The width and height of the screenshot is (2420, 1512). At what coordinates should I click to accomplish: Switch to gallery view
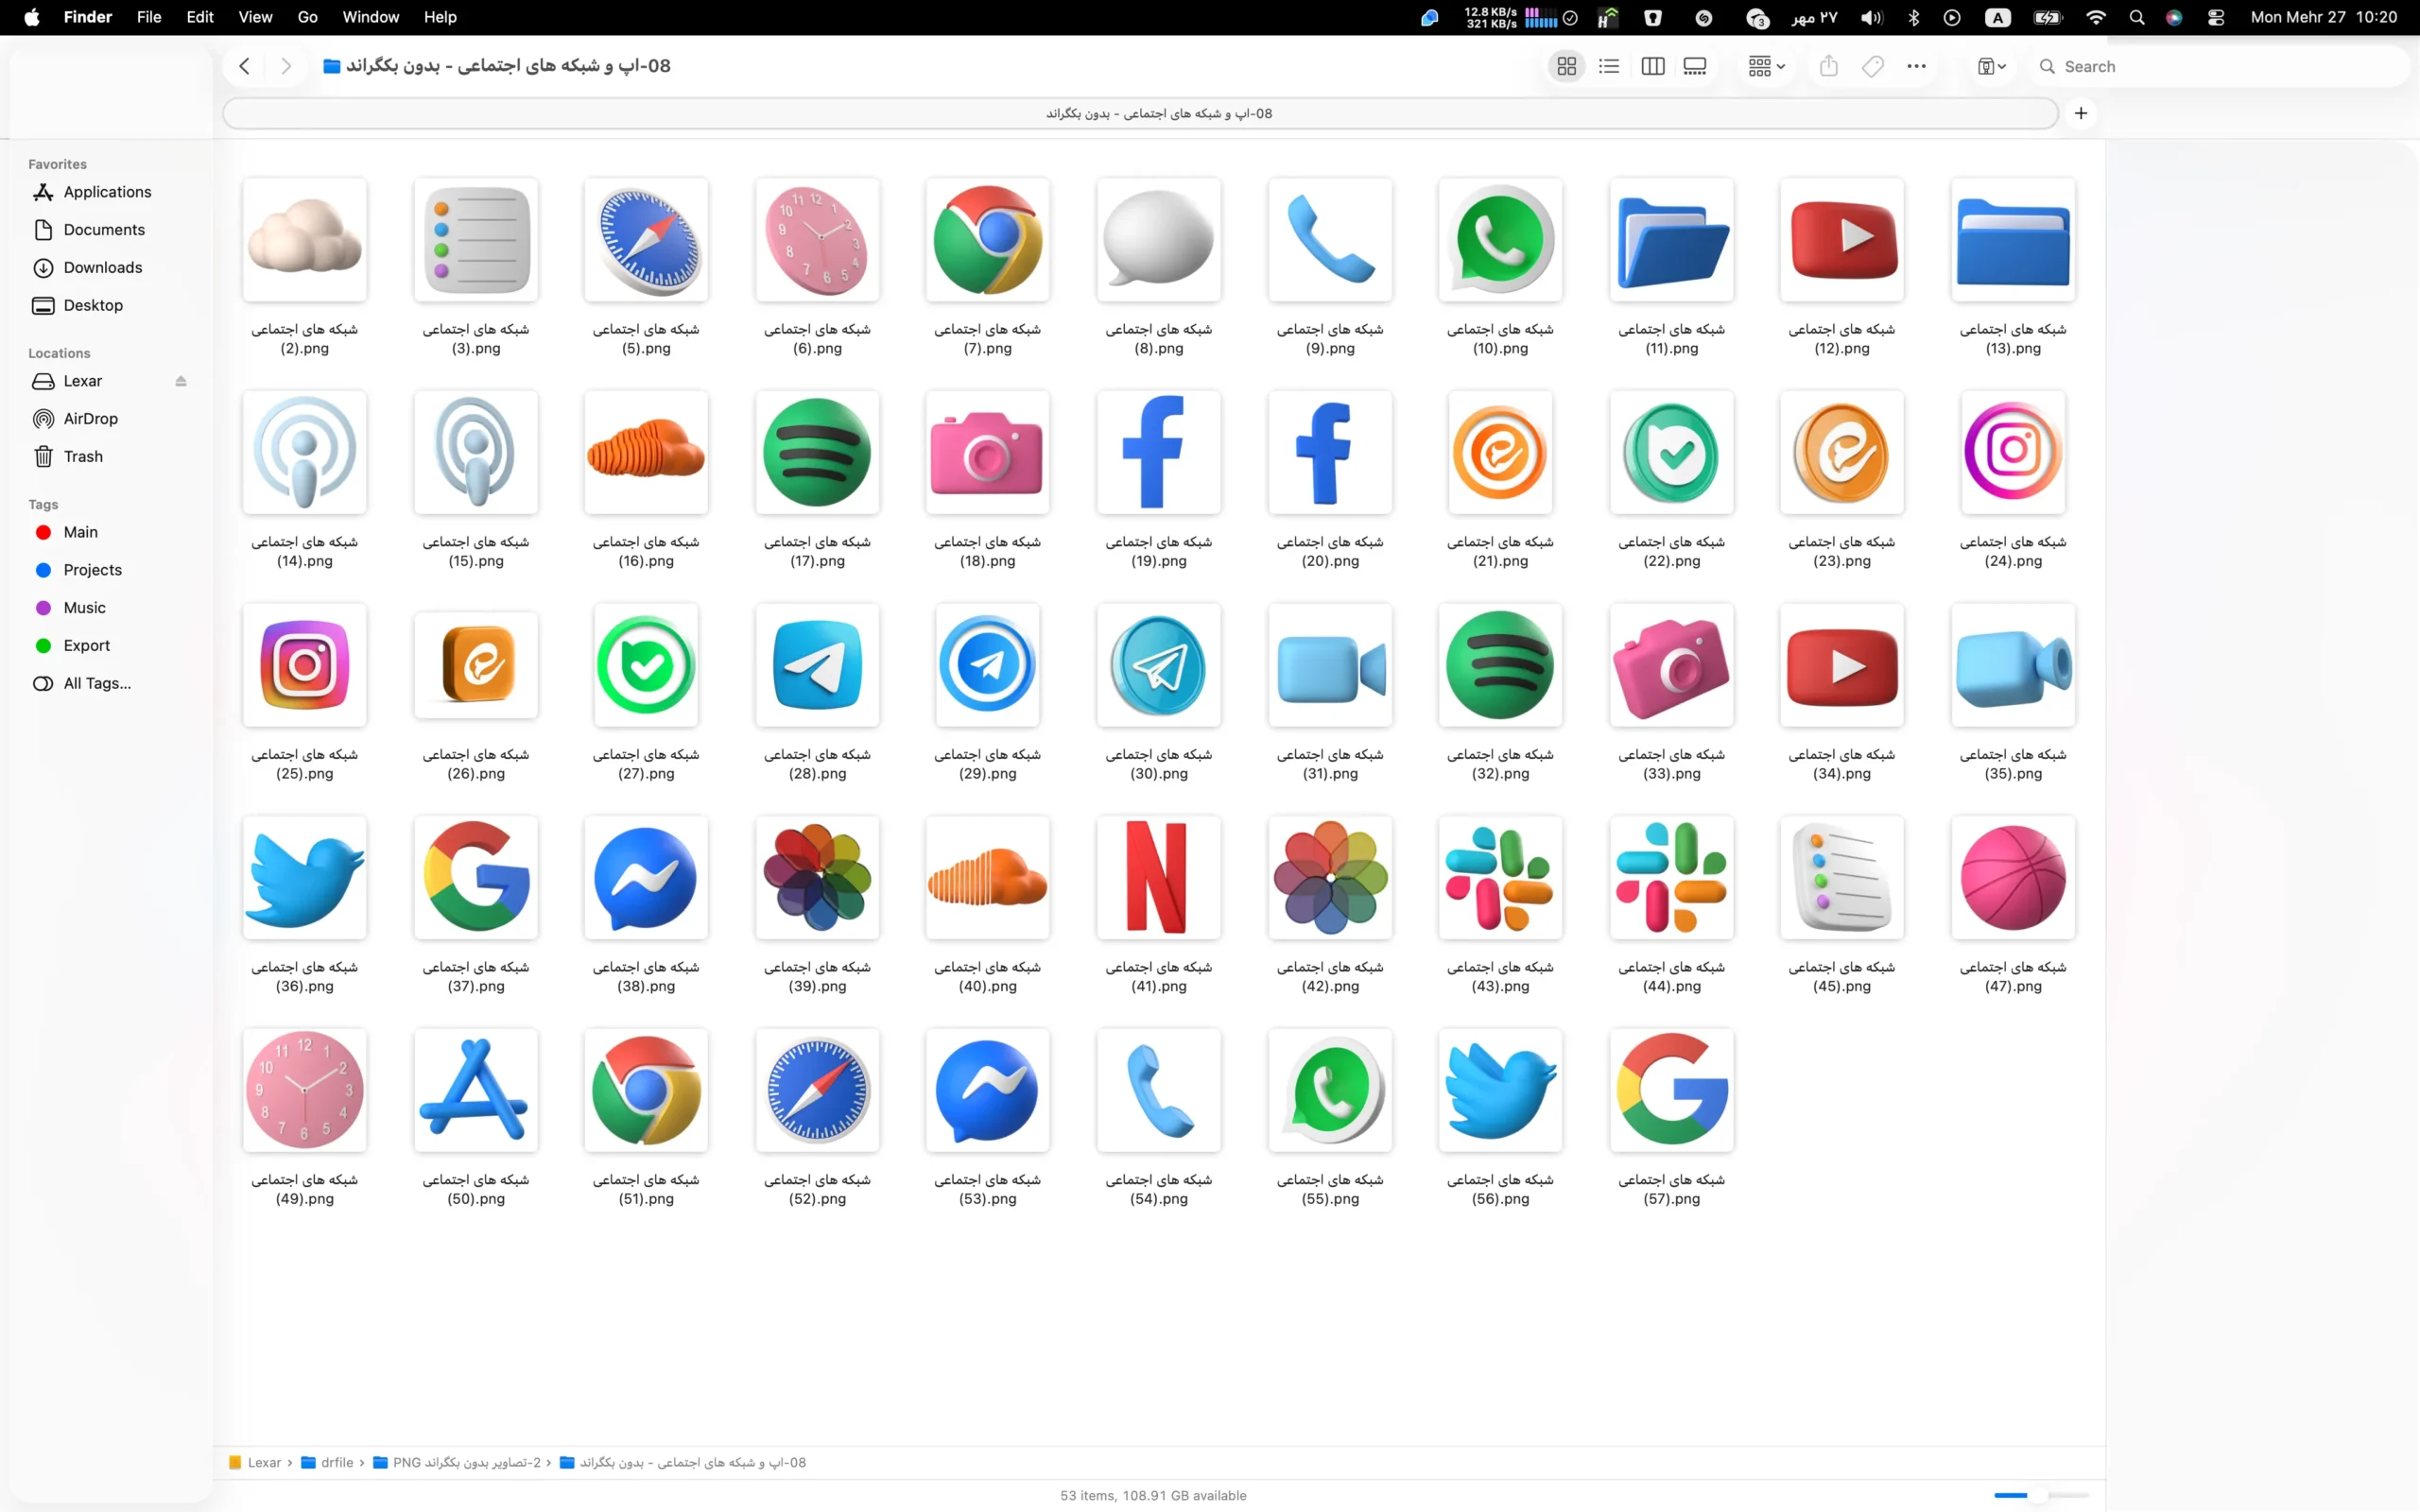pos(1695,66)
